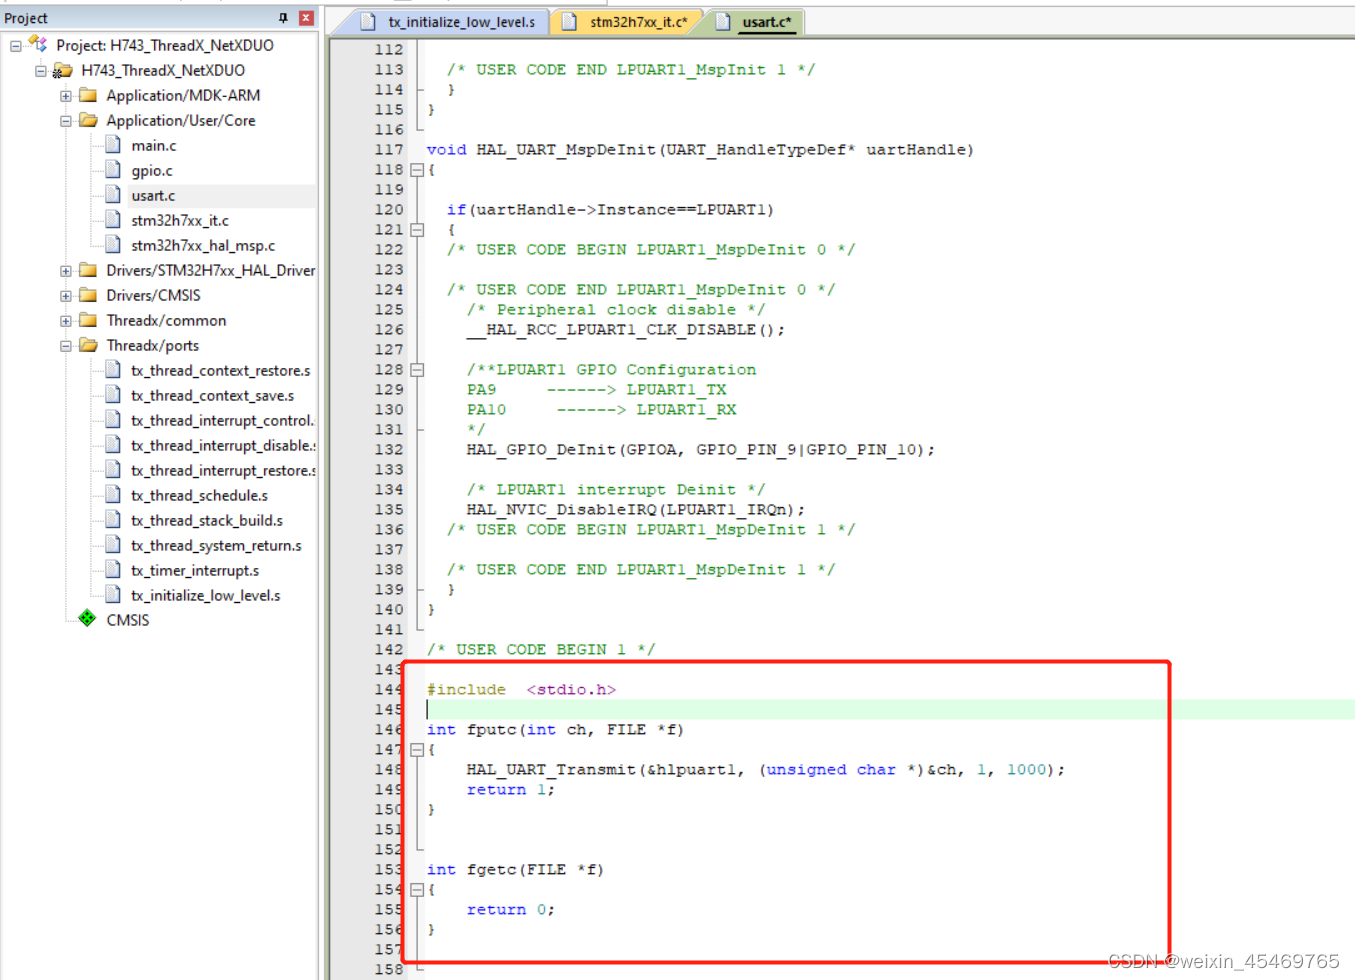Click the USER CODE BEGIN 1 comment
The image size is (1355, 980).
point(541,650)
